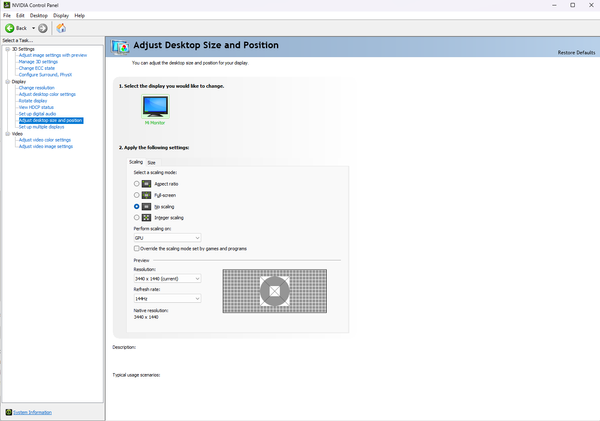The image size is (600, 421).
Task: Click the Forward arrow icon in toolbar
Action: pos(43,28)
